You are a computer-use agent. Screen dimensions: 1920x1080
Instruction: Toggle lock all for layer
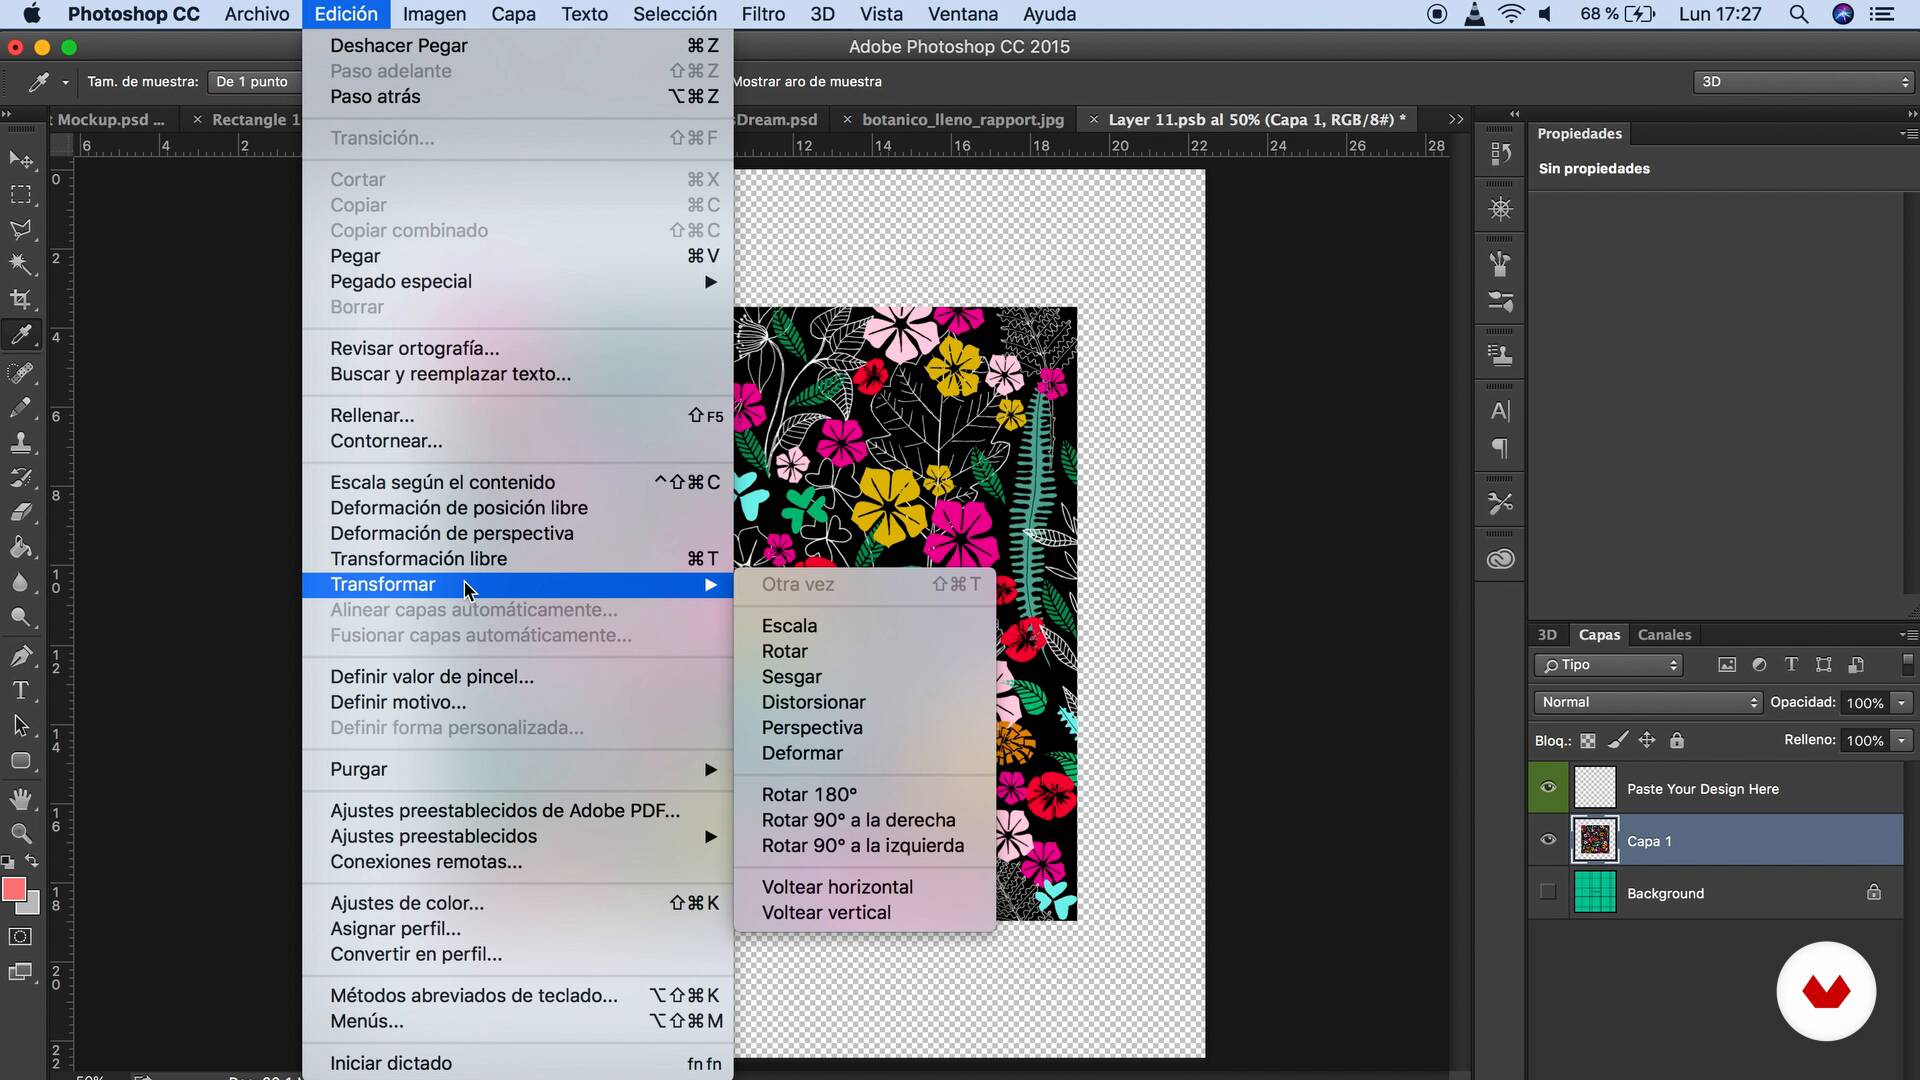point(1677,741)
